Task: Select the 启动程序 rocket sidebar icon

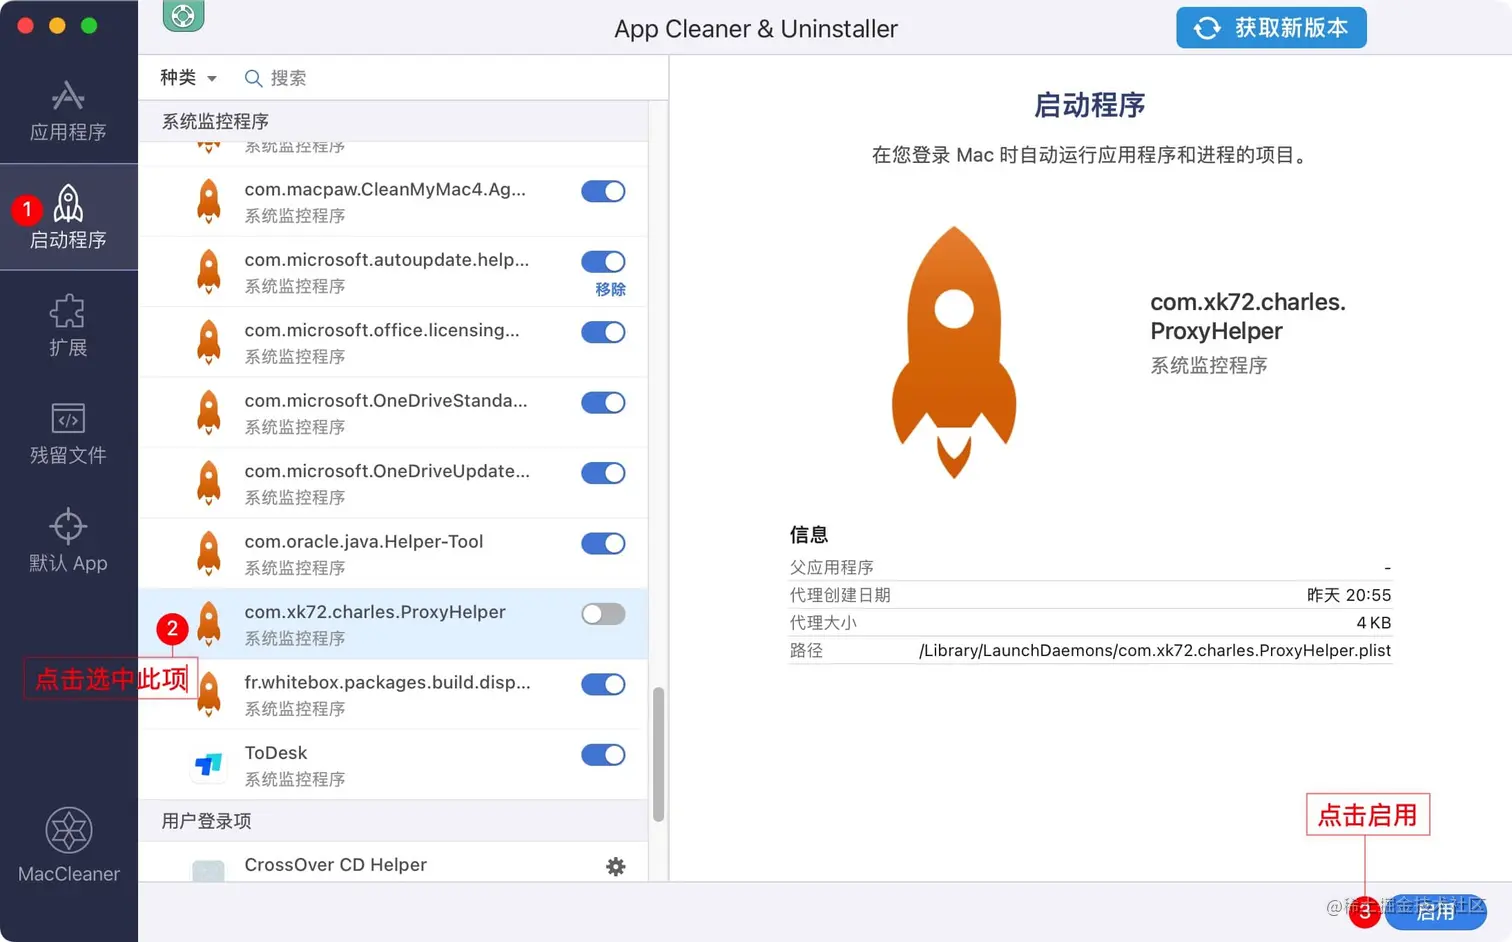Action: (x=68, y=204)
